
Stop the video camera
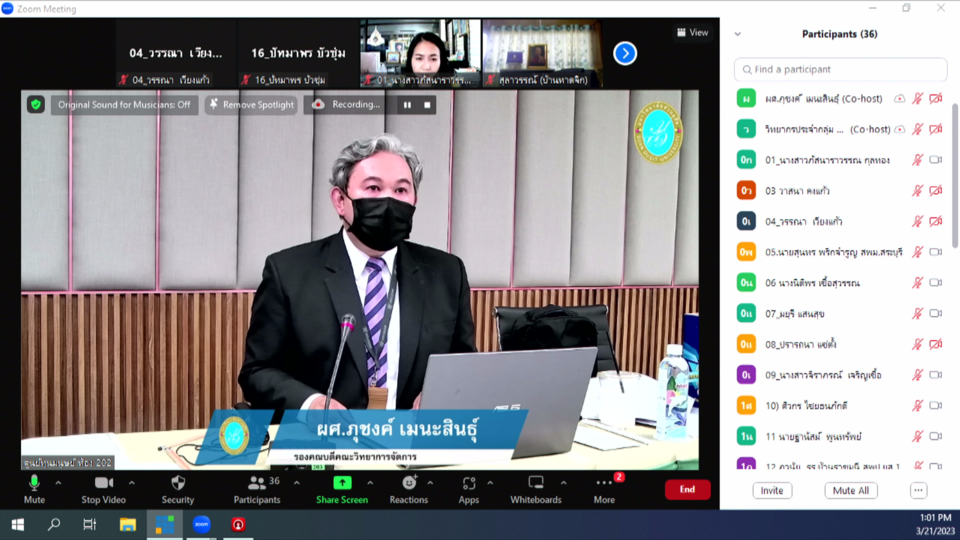(x=103, y=489)
